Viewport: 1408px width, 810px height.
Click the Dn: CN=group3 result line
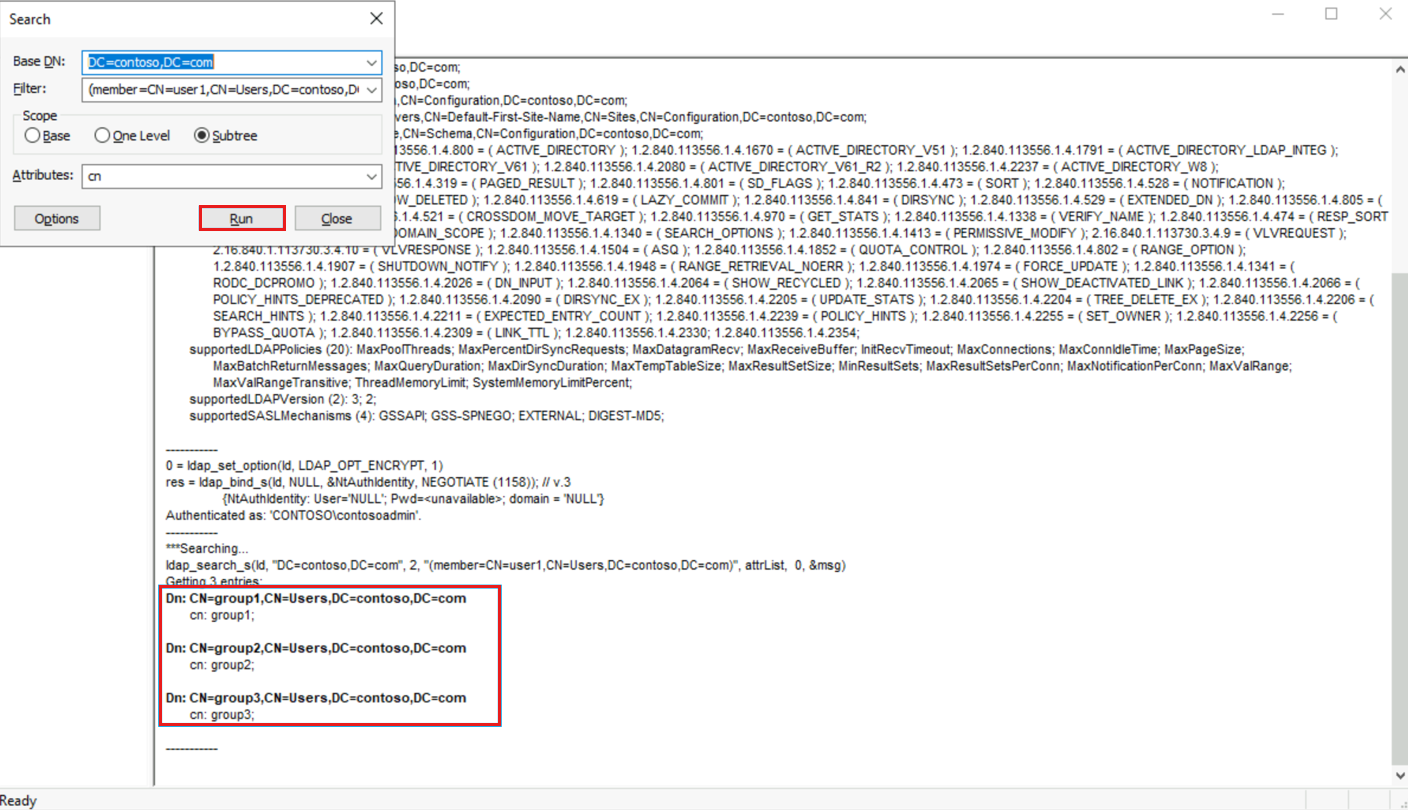coord(316,698)
